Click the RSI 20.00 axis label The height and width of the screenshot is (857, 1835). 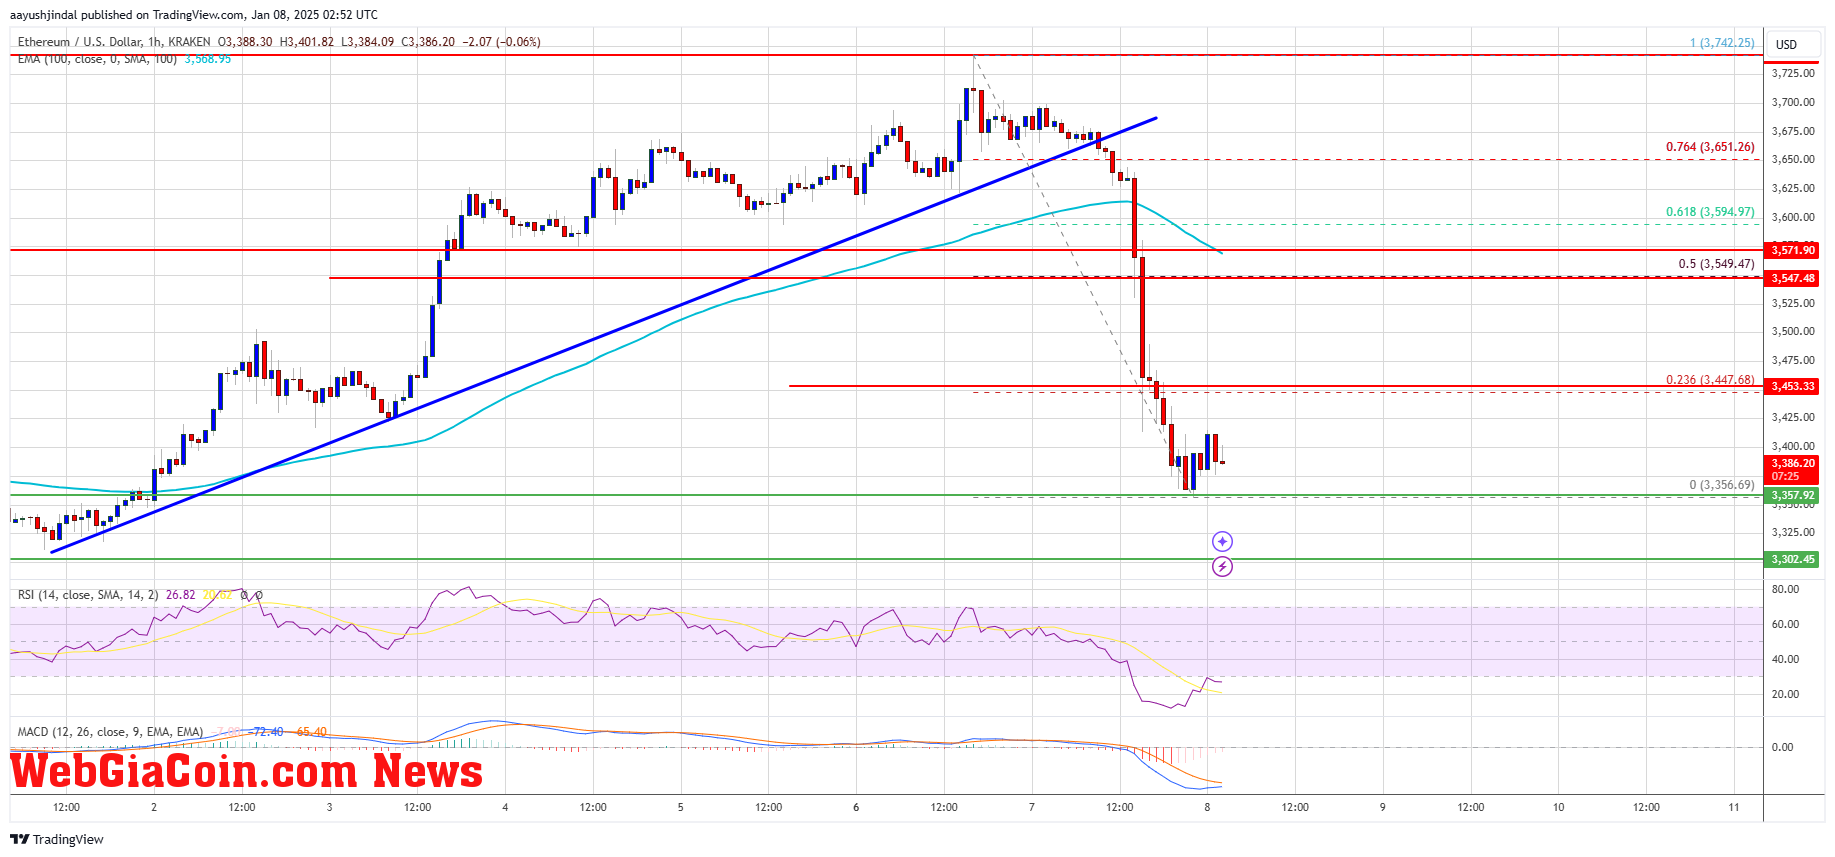(1785, 694)
